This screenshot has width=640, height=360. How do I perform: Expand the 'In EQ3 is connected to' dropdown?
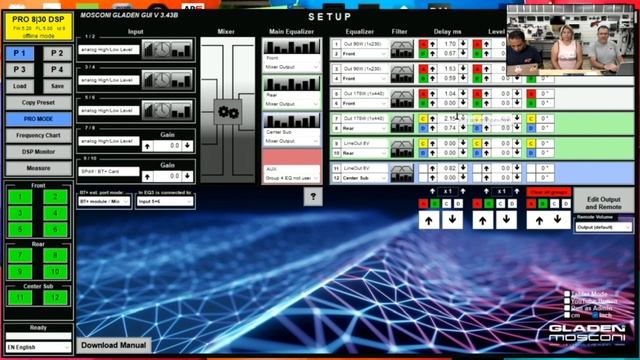[164, 202]
